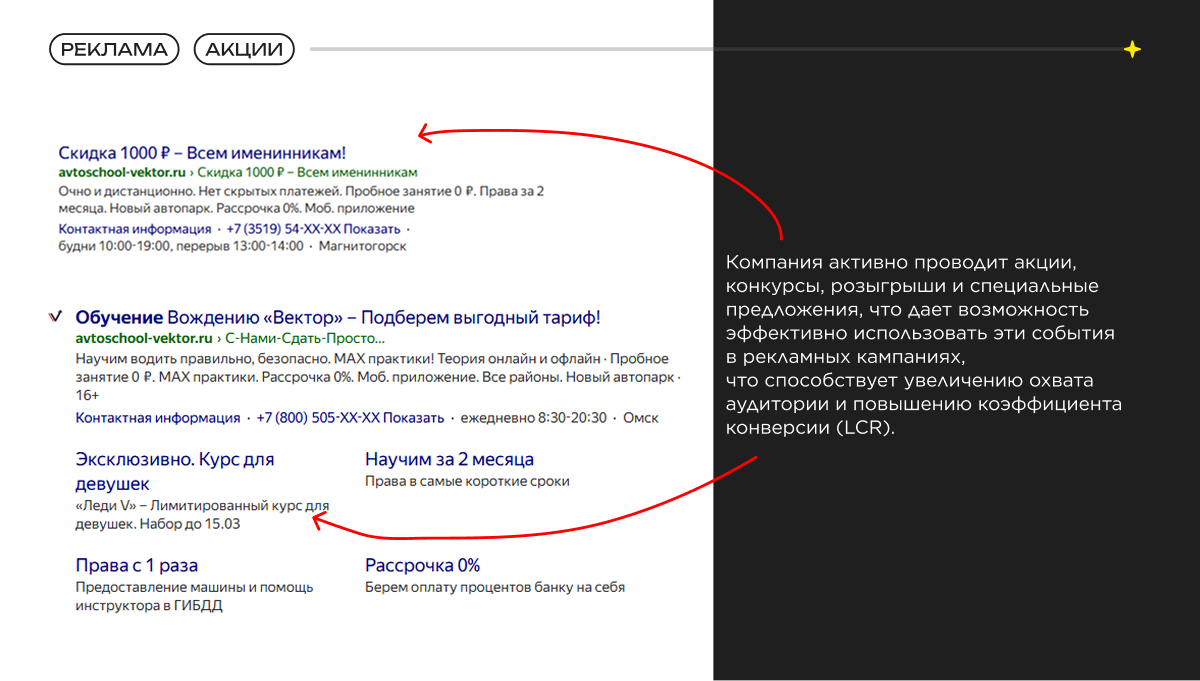This screenshot has width=1200, height=681.
Task: Click 'Научим водить правильно, безопасно' description
Action: pyautogui.click(x=378, y=376)
